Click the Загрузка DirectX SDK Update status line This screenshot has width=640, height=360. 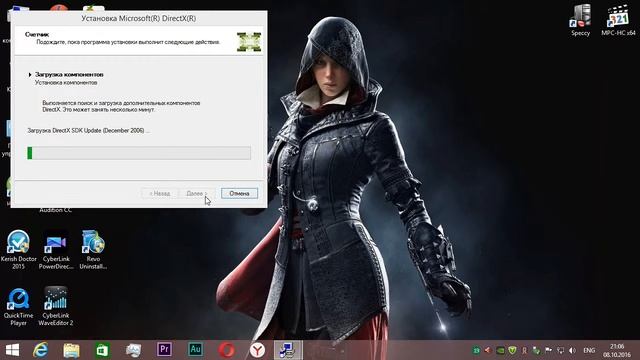(x=88, y=131)
